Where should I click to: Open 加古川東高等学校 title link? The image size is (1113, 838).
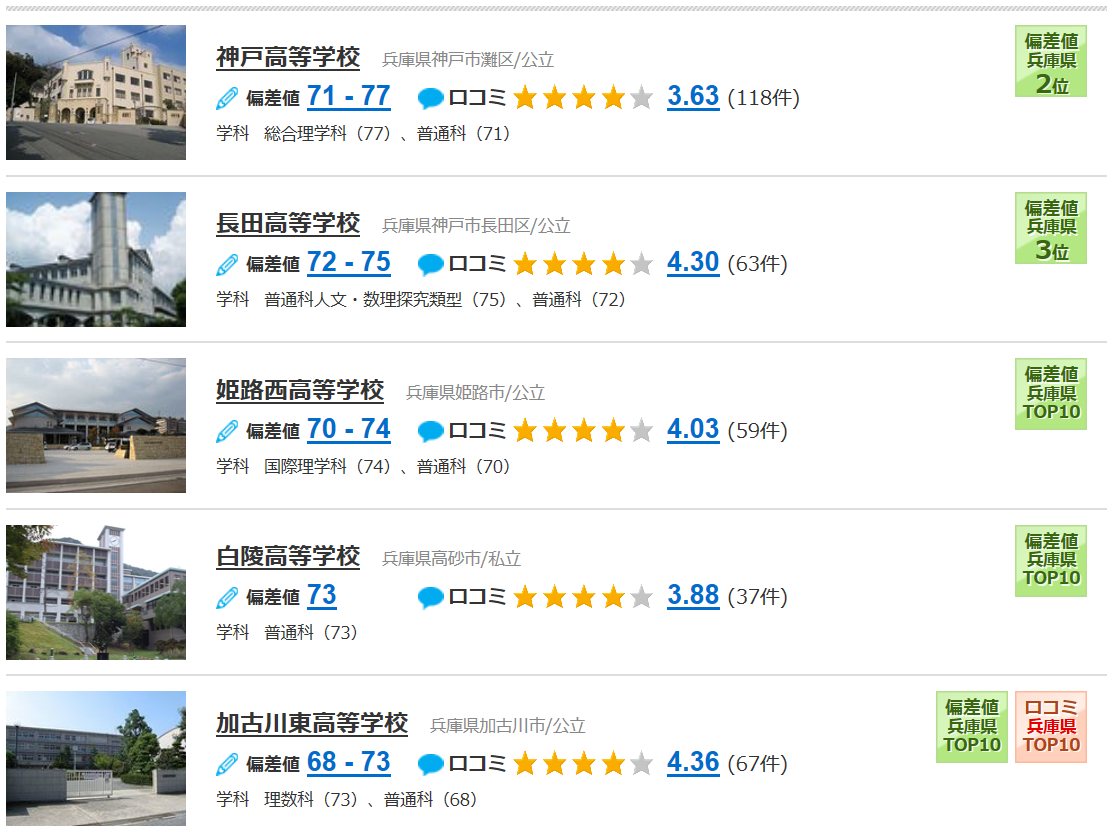[312, 723]
